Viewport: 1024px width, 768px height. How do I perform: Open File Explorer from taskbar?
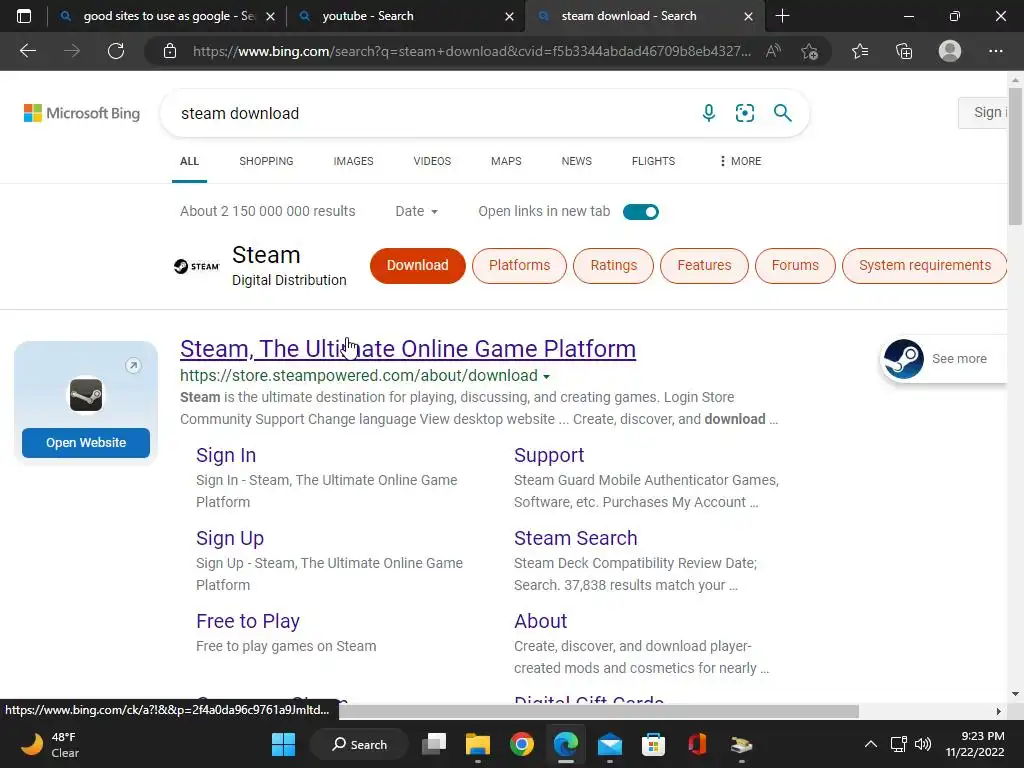coord(477,744)
